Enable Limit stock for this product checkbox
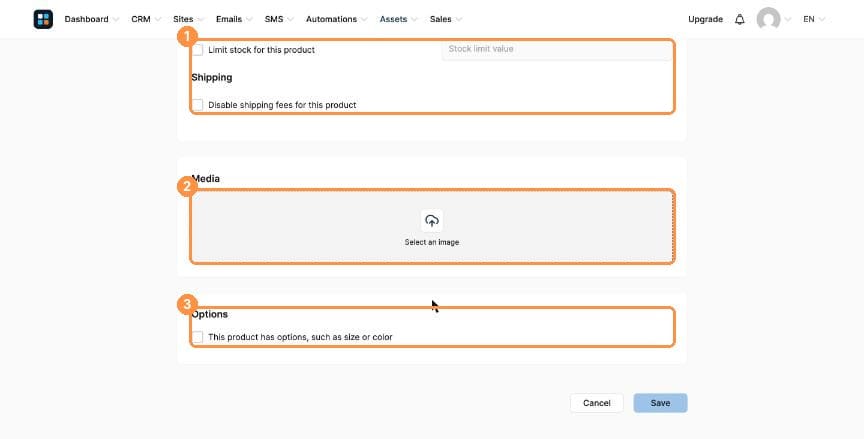This screenshot has height=439, width=864. pyautogui.click(x=197, y=50)
